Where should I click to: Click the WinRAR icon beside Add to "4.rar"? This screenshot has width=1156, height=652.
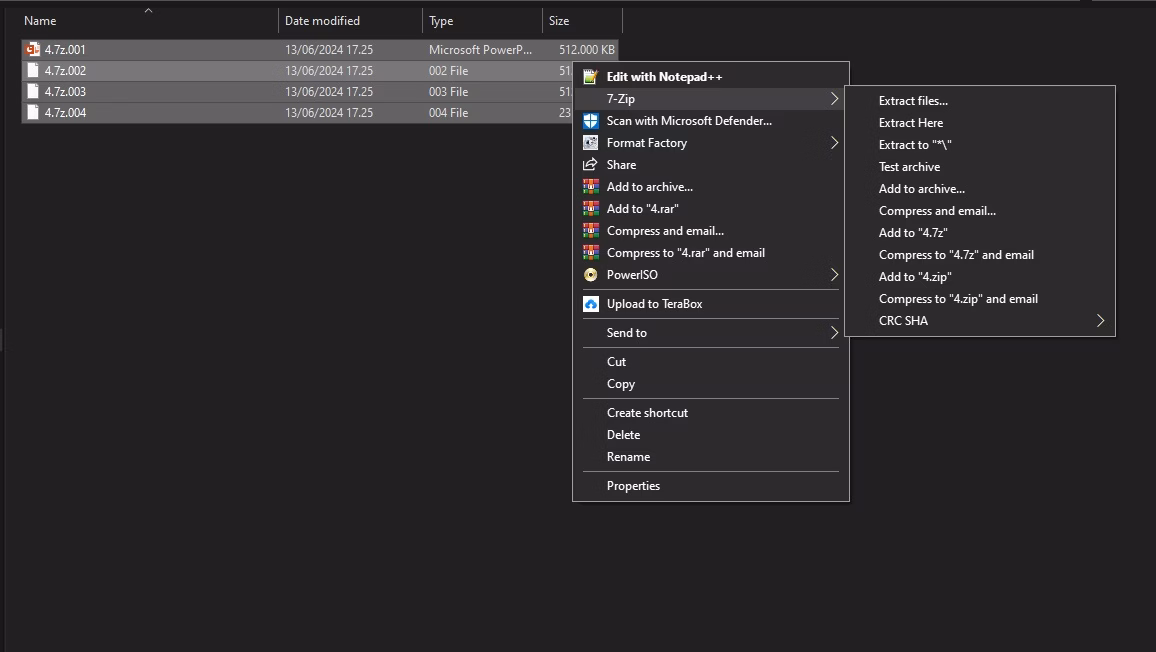591,209
